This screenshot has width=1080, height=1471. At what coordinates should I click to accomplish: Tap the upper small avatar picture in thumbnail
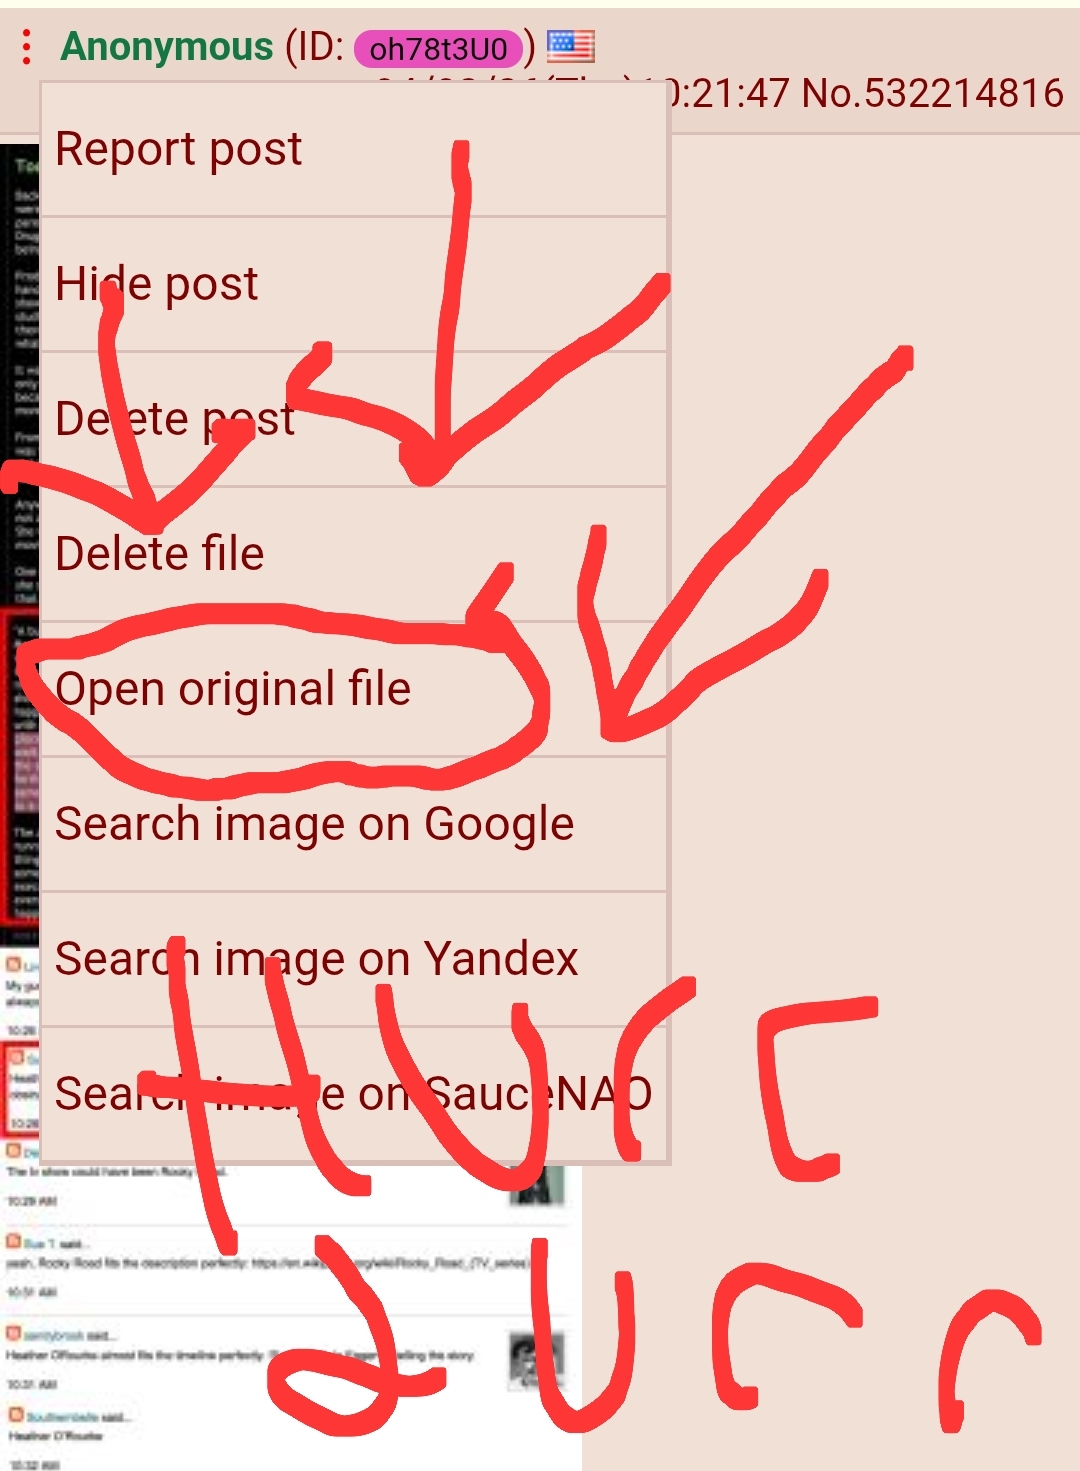537,1186
